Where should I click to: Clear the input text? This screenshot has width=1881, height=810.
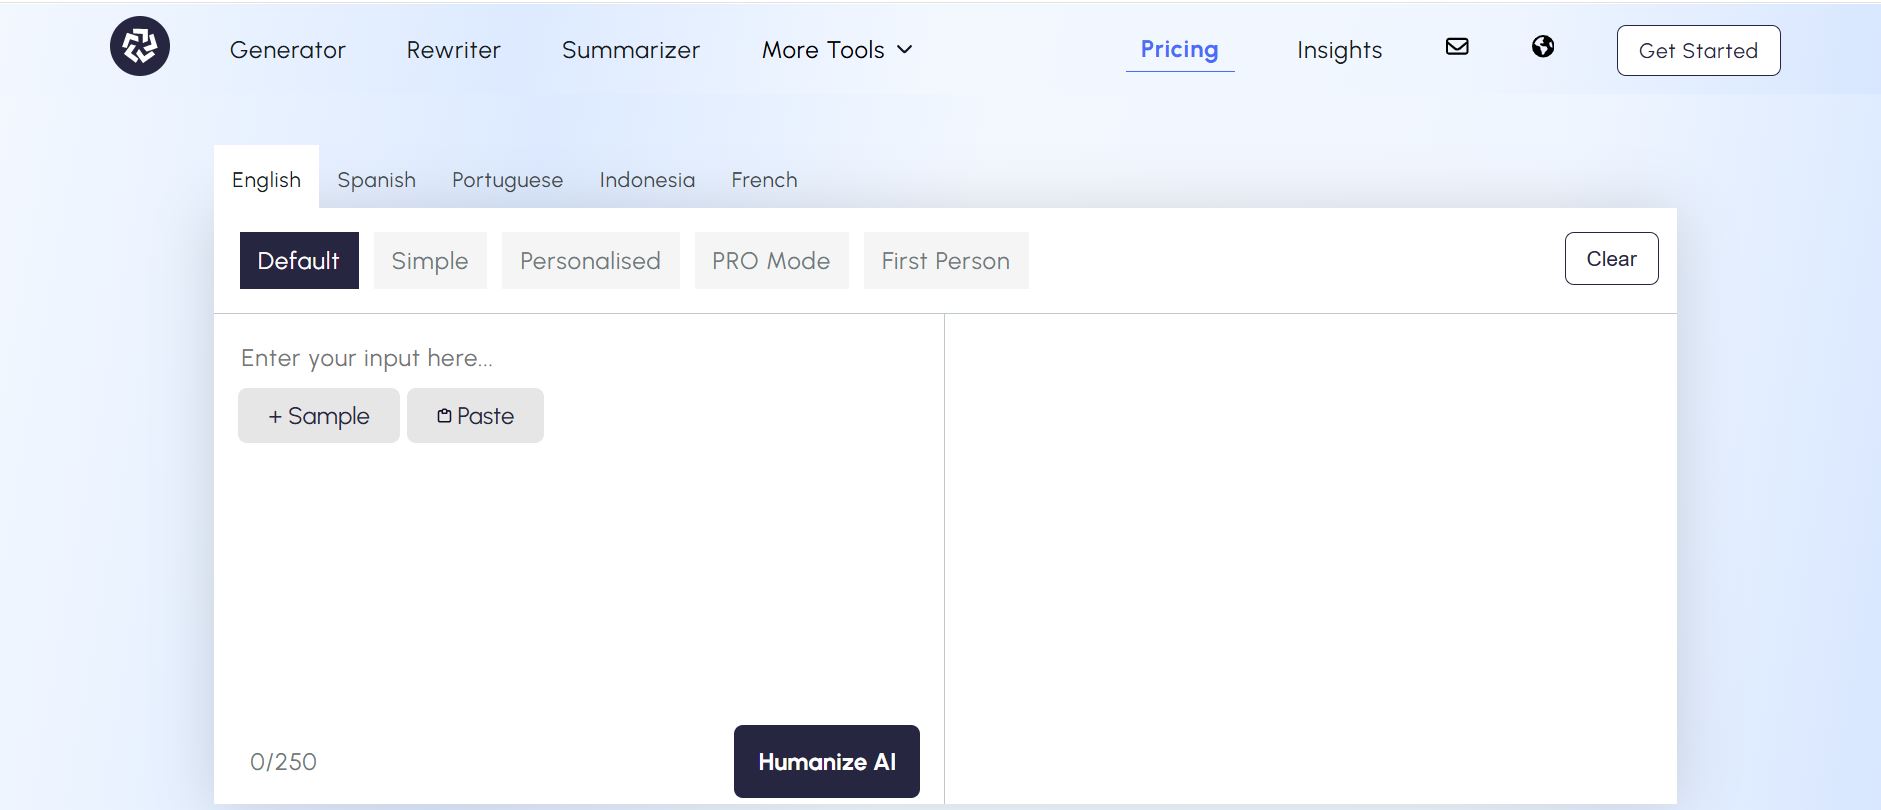click(1611, 259)
